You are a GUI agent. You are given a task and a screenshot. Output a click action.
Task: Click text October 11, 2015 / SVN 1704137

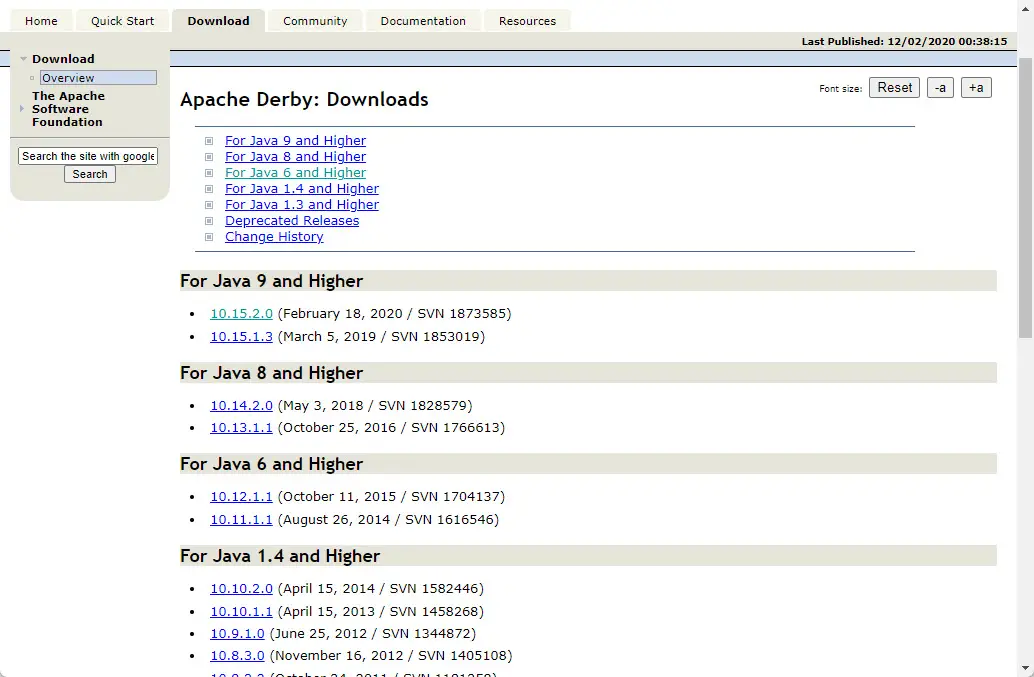(391, 497)
